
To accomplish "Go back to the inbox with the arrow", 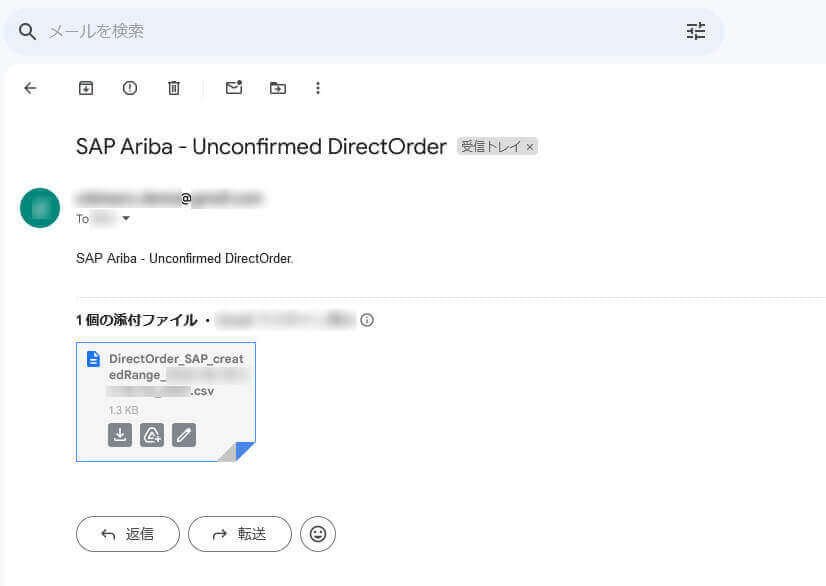I will [31, 88].
